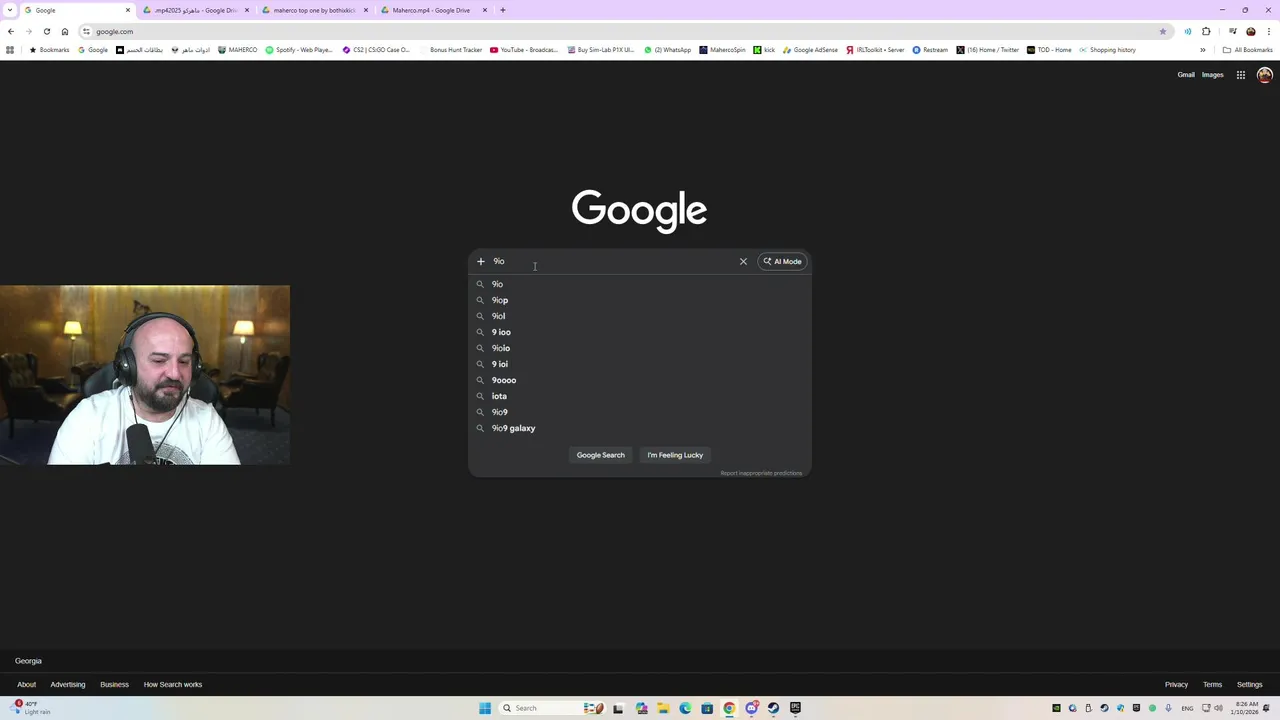Open the All Bookmarks folder
The width and height of the screenshot is (1280, 720).
(x=1247, y=50)
